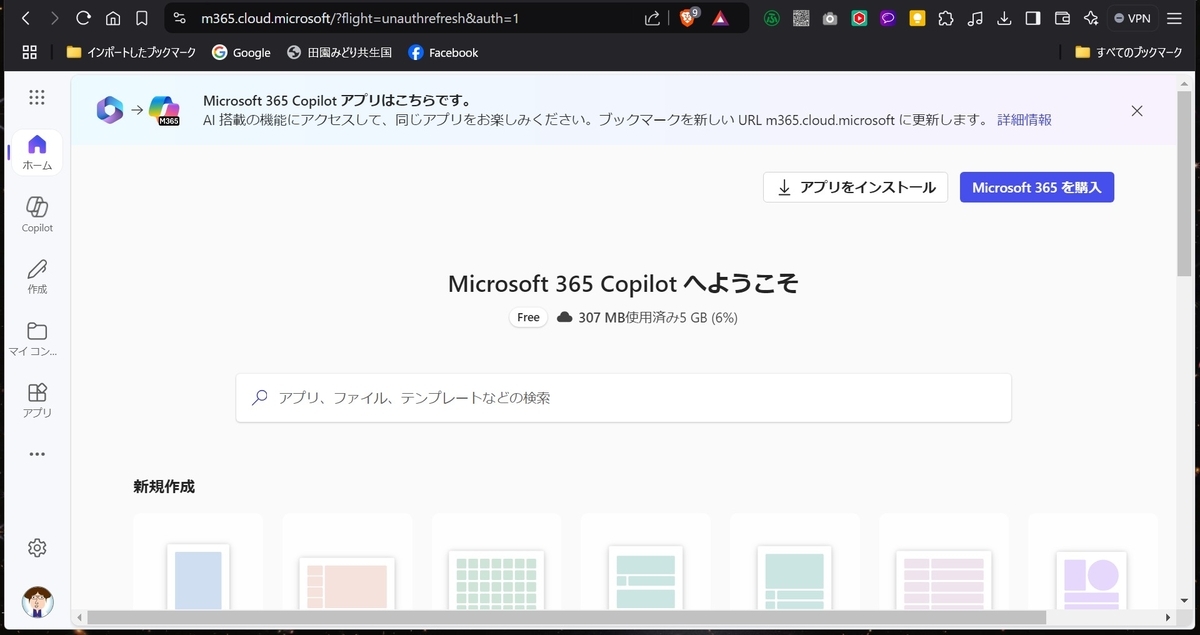
Task: Click the horizontal scrollbar at bottom
Action: click(x=566, y=617)
